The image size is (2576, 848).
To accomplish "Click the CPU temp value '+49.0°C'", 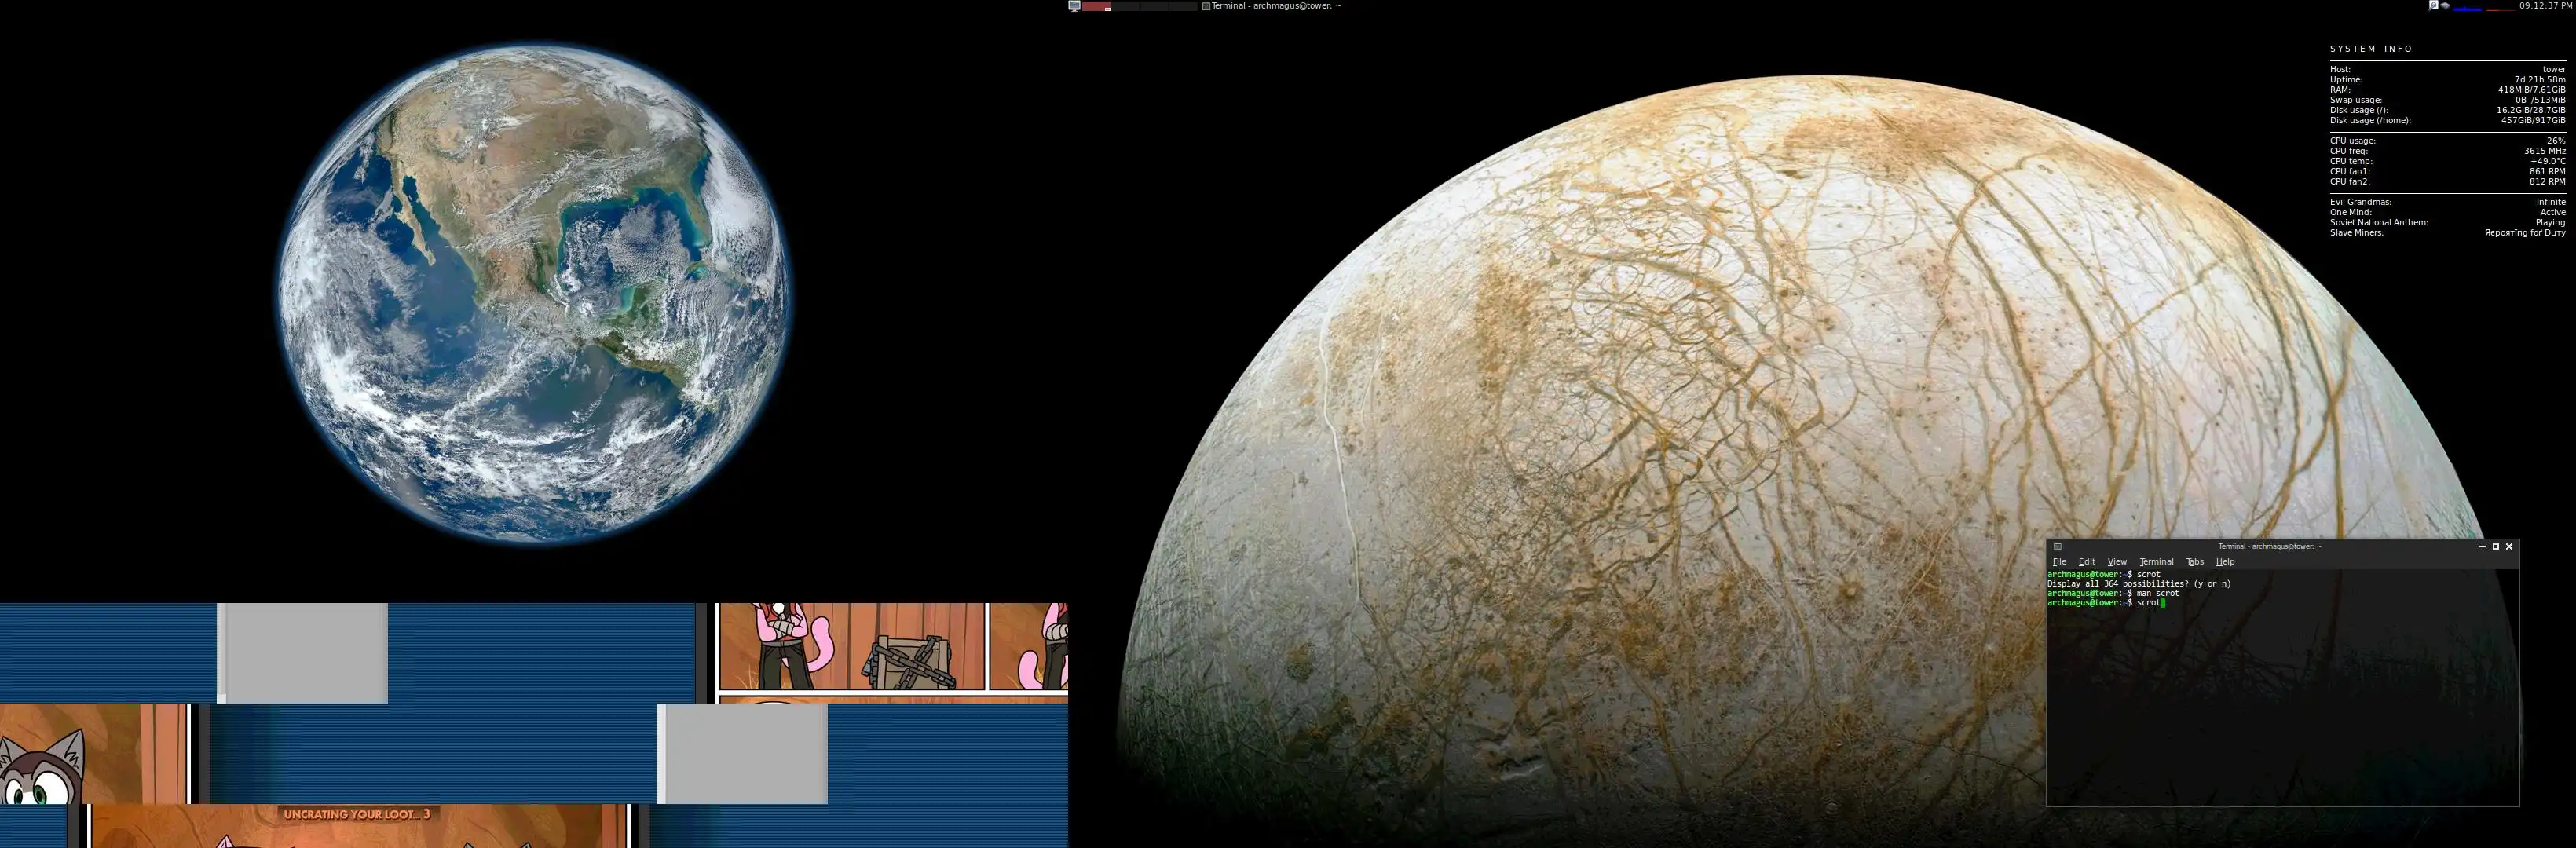I will click(x=2548, y=161).
